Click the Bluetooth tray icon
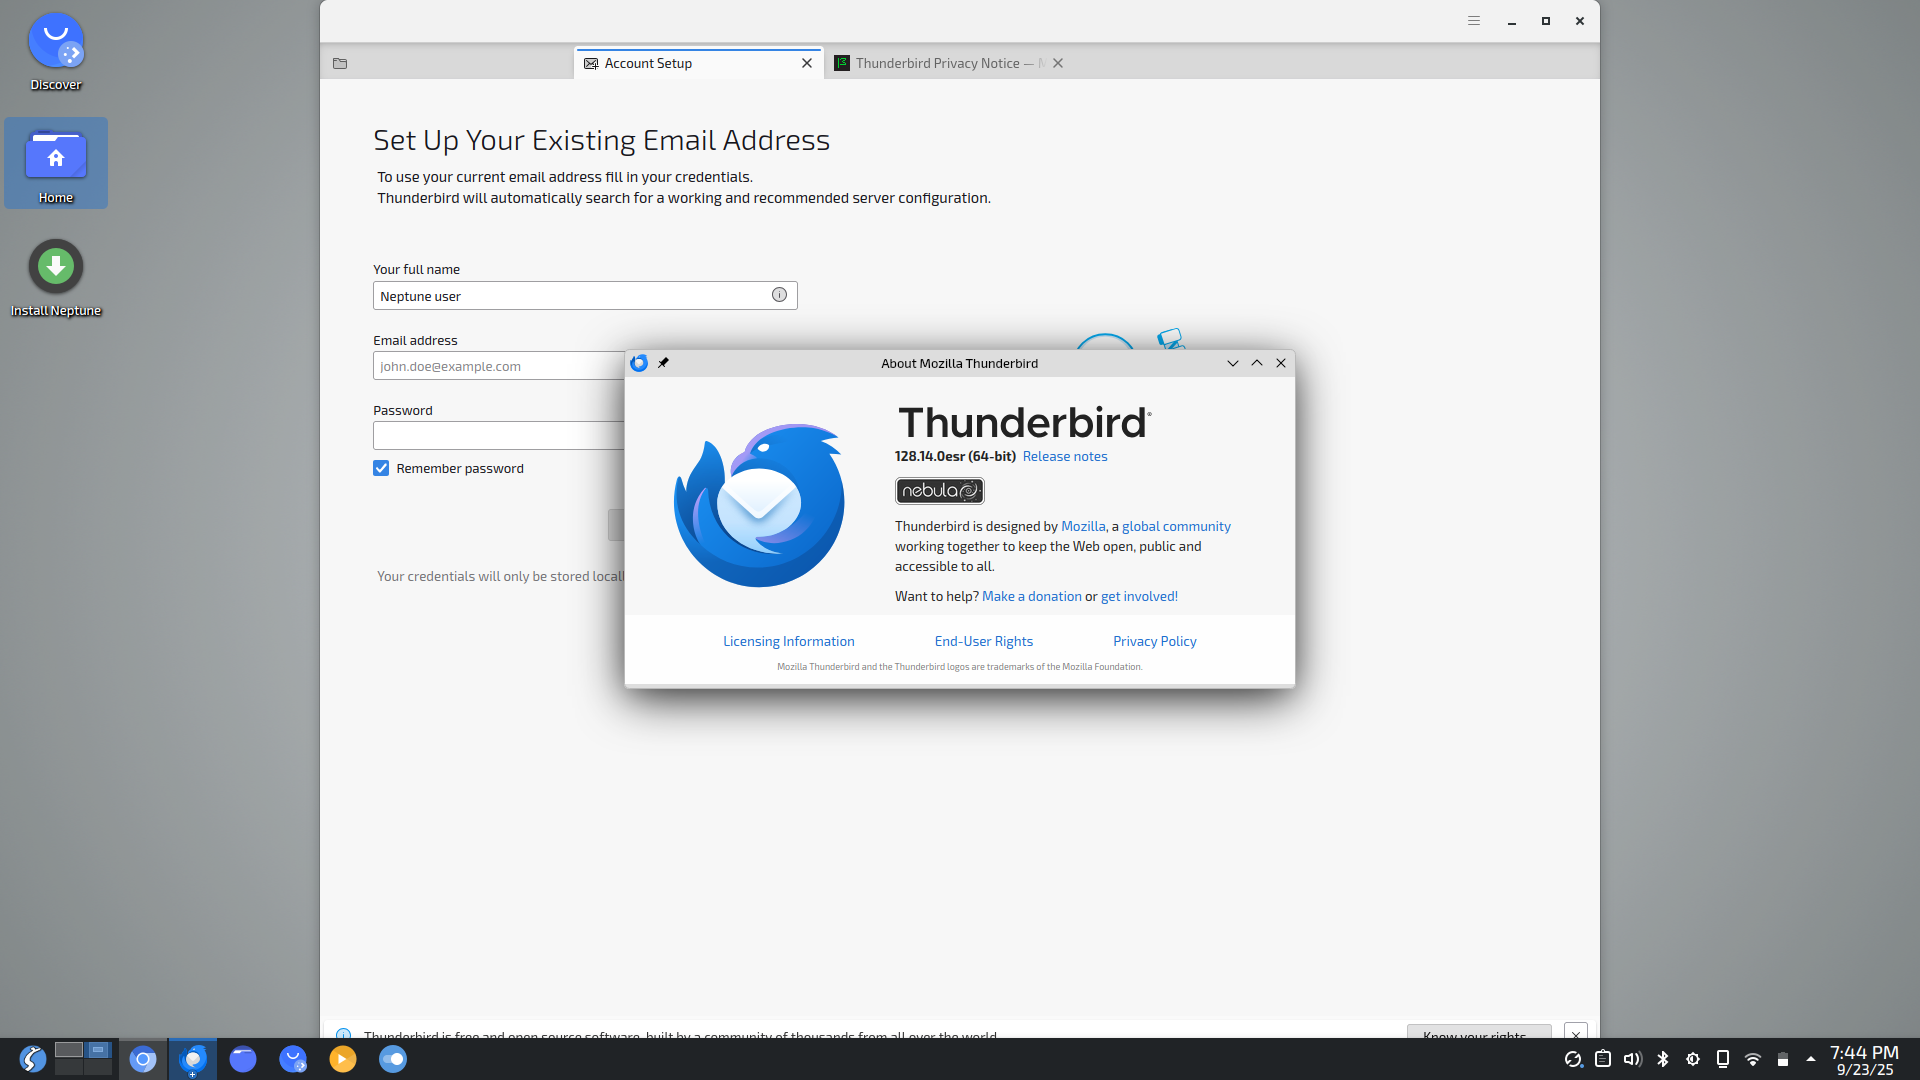 pyautogui.click(x=1663, y=1059)
